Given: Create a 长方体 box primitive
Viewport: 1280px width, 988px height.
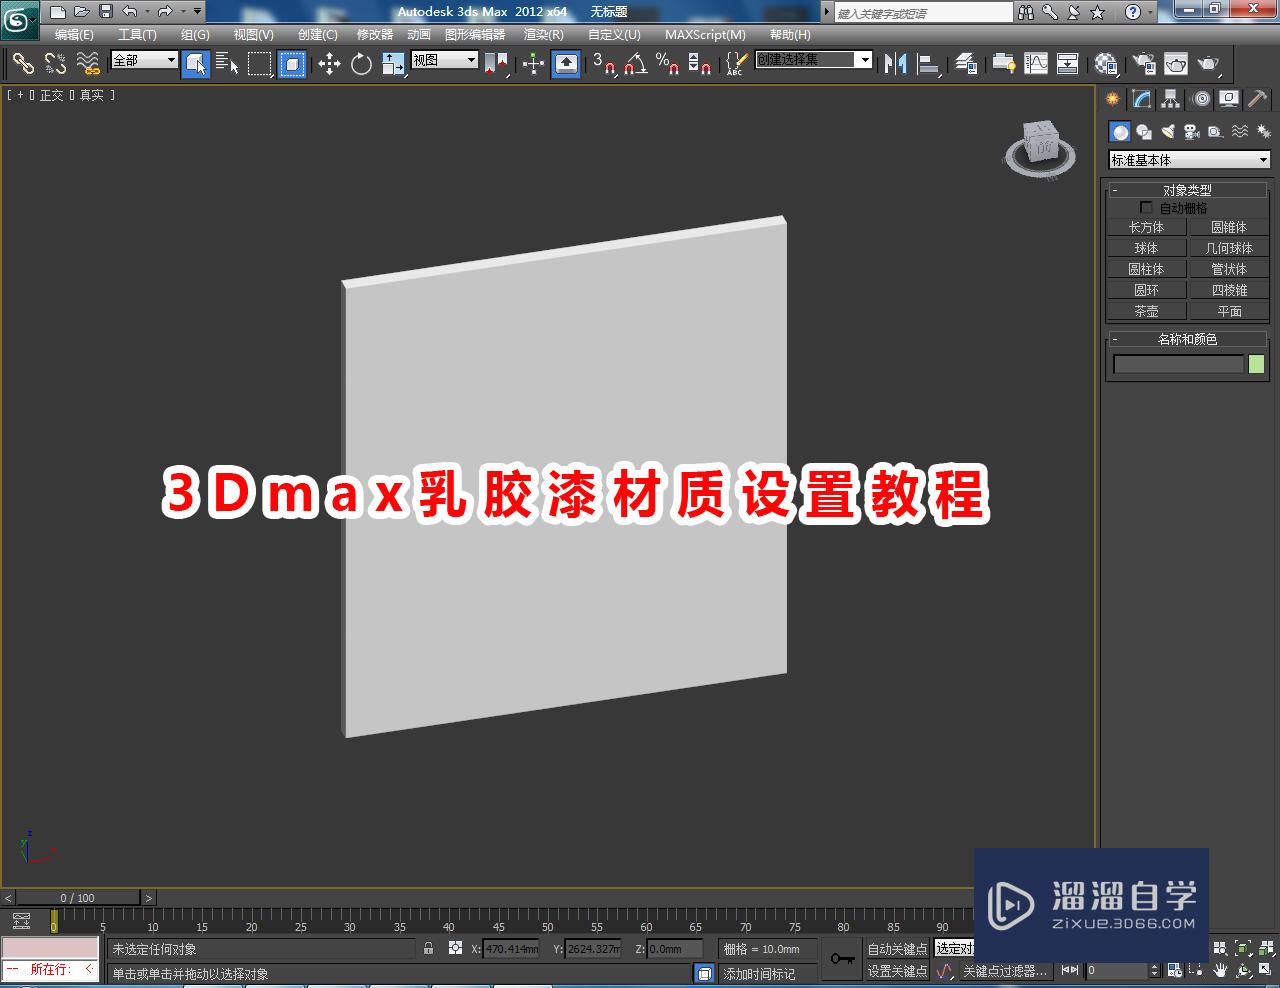Looking at the screenshot, I should pyautogui.click(x=1146, y=227).
